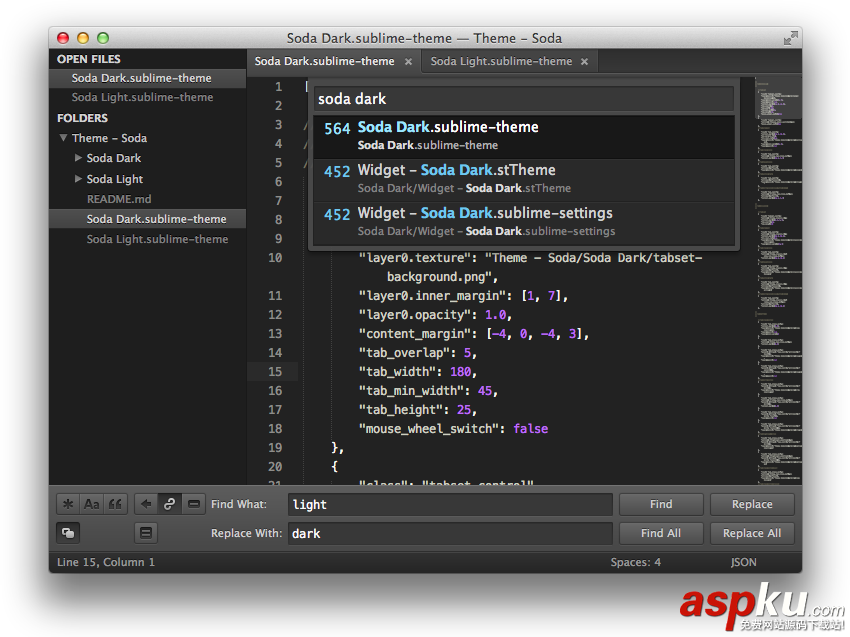The image size is (850, 637).
Task: Click the "layer0.inner_margin" line
Action: [463, 296]
